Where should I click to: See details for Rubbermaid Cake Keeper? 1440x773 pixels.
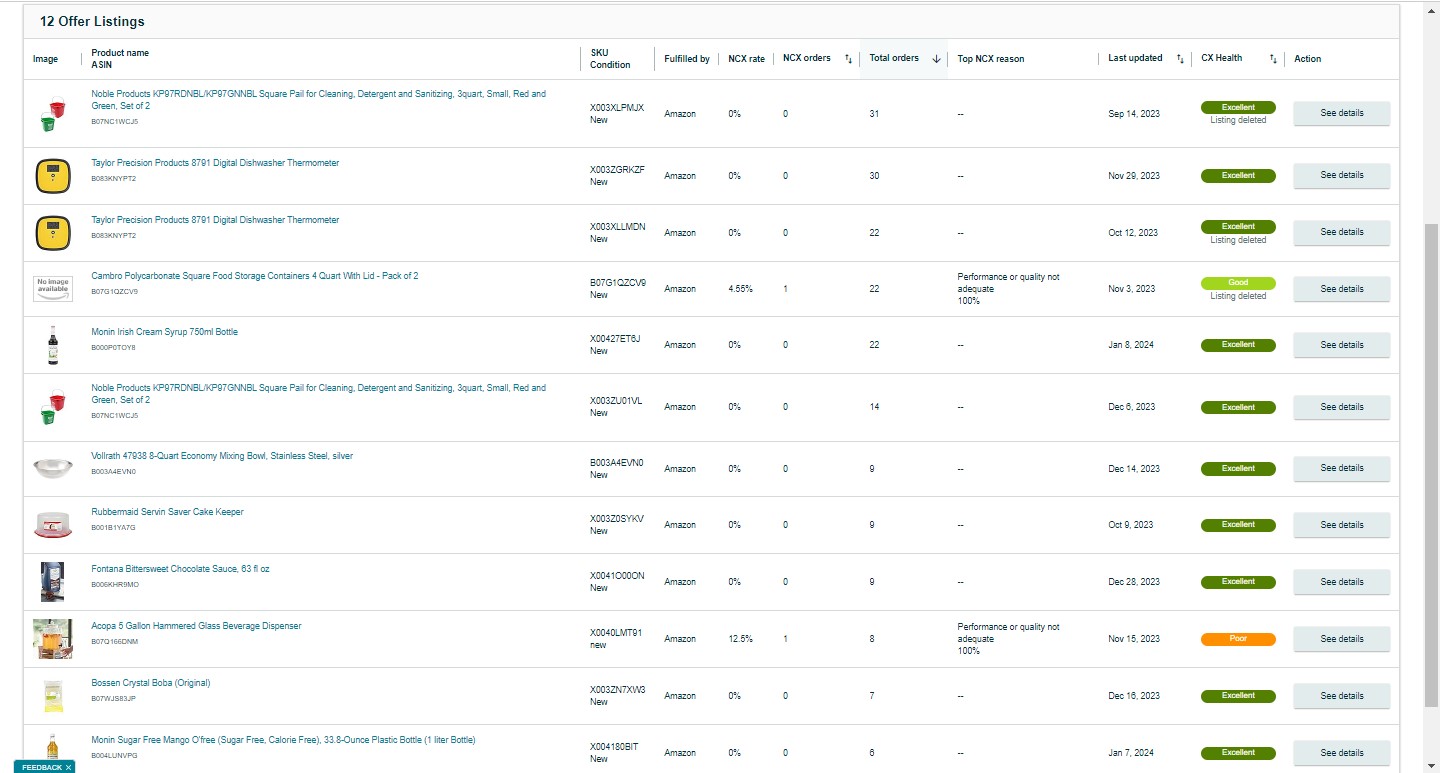(x=1341, y=525)
